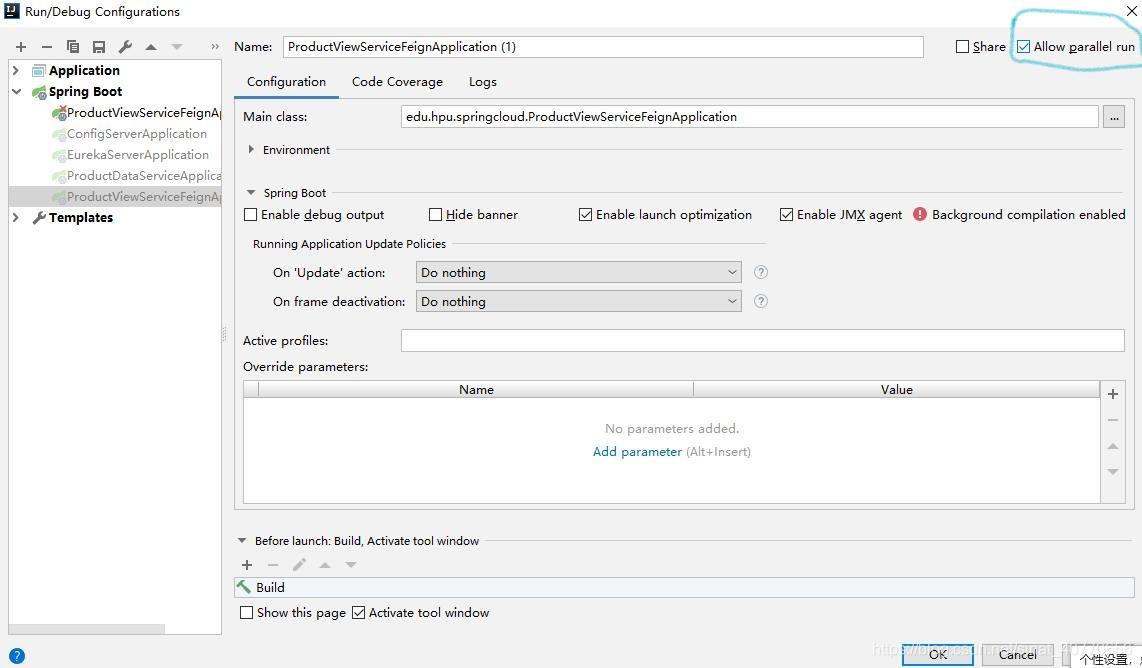
Task: Open edit templates wrench icon
Action: [x=125, y=47]
